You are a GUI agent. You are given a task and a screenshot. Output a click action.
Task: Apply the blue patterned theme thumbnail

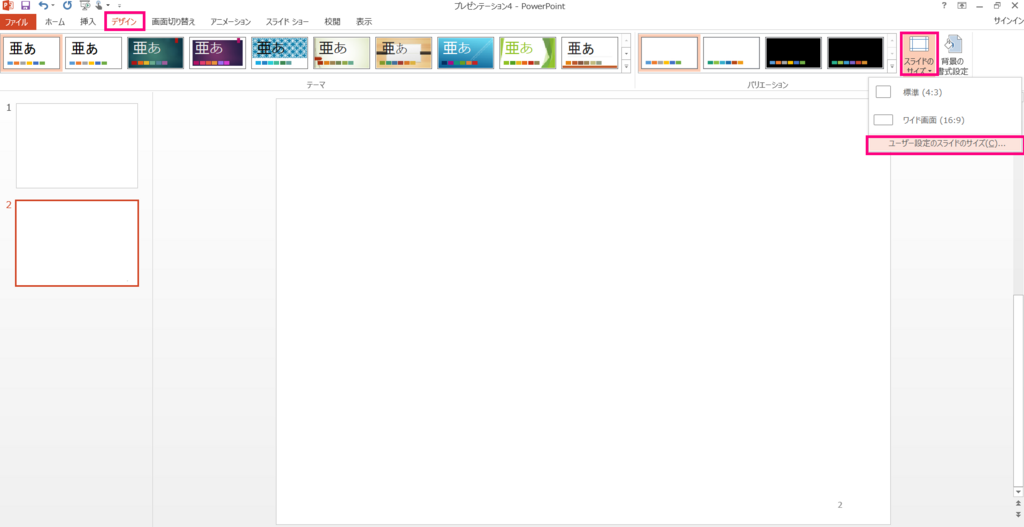click(280, 53)
